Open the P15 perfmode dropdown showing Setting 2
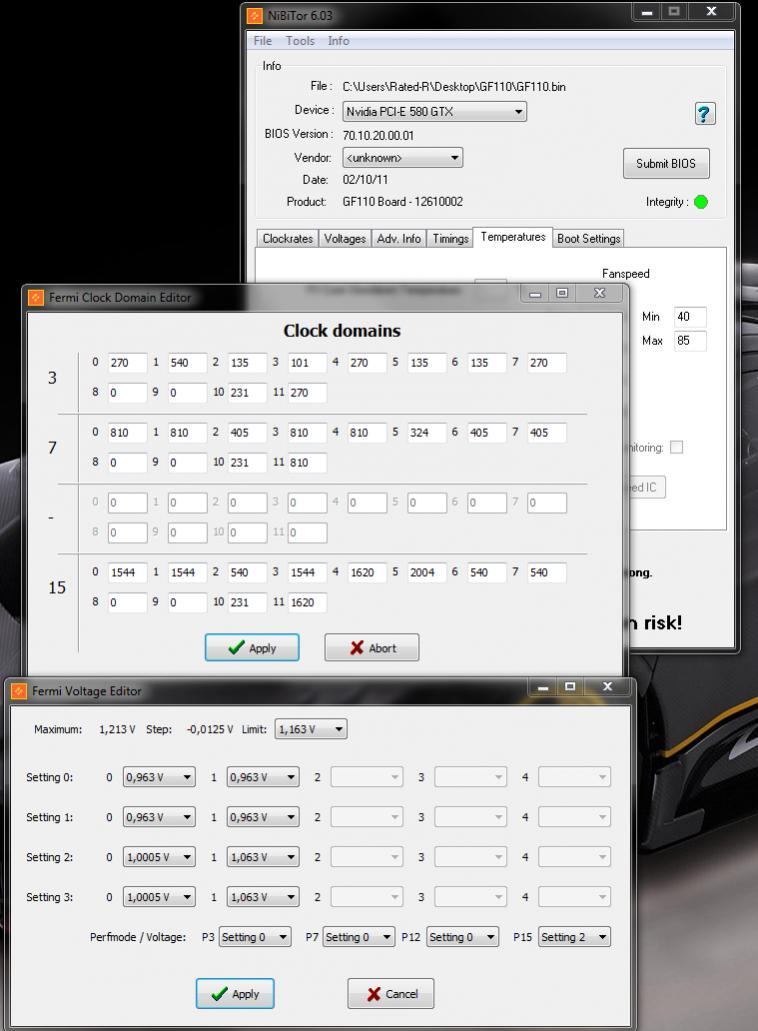The width and height of the screenshot is (758, 1031). coord(575,937)
